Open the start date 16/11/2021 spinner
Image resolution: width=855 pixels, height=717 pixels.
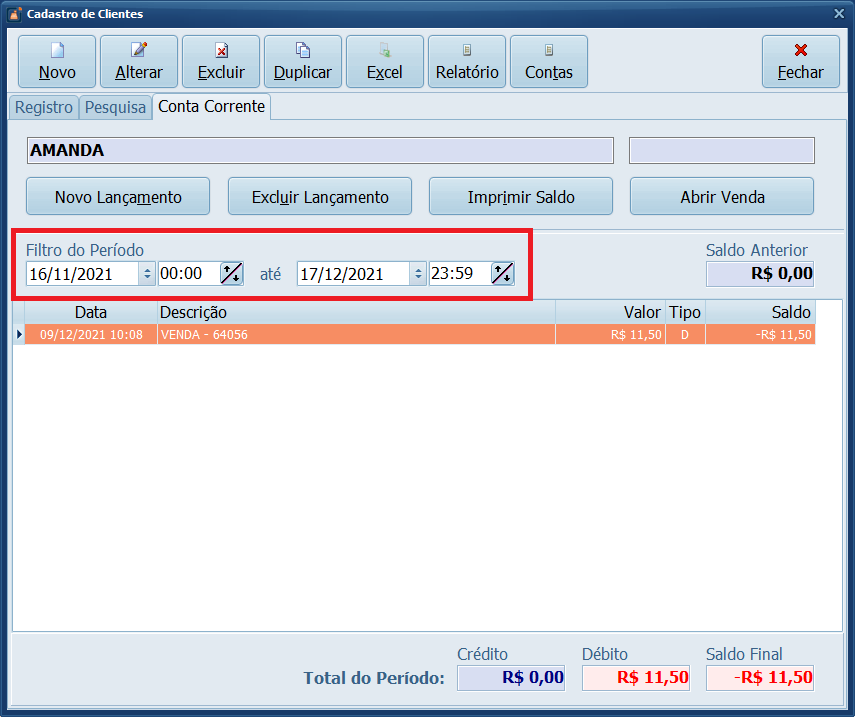click(147, 273)
